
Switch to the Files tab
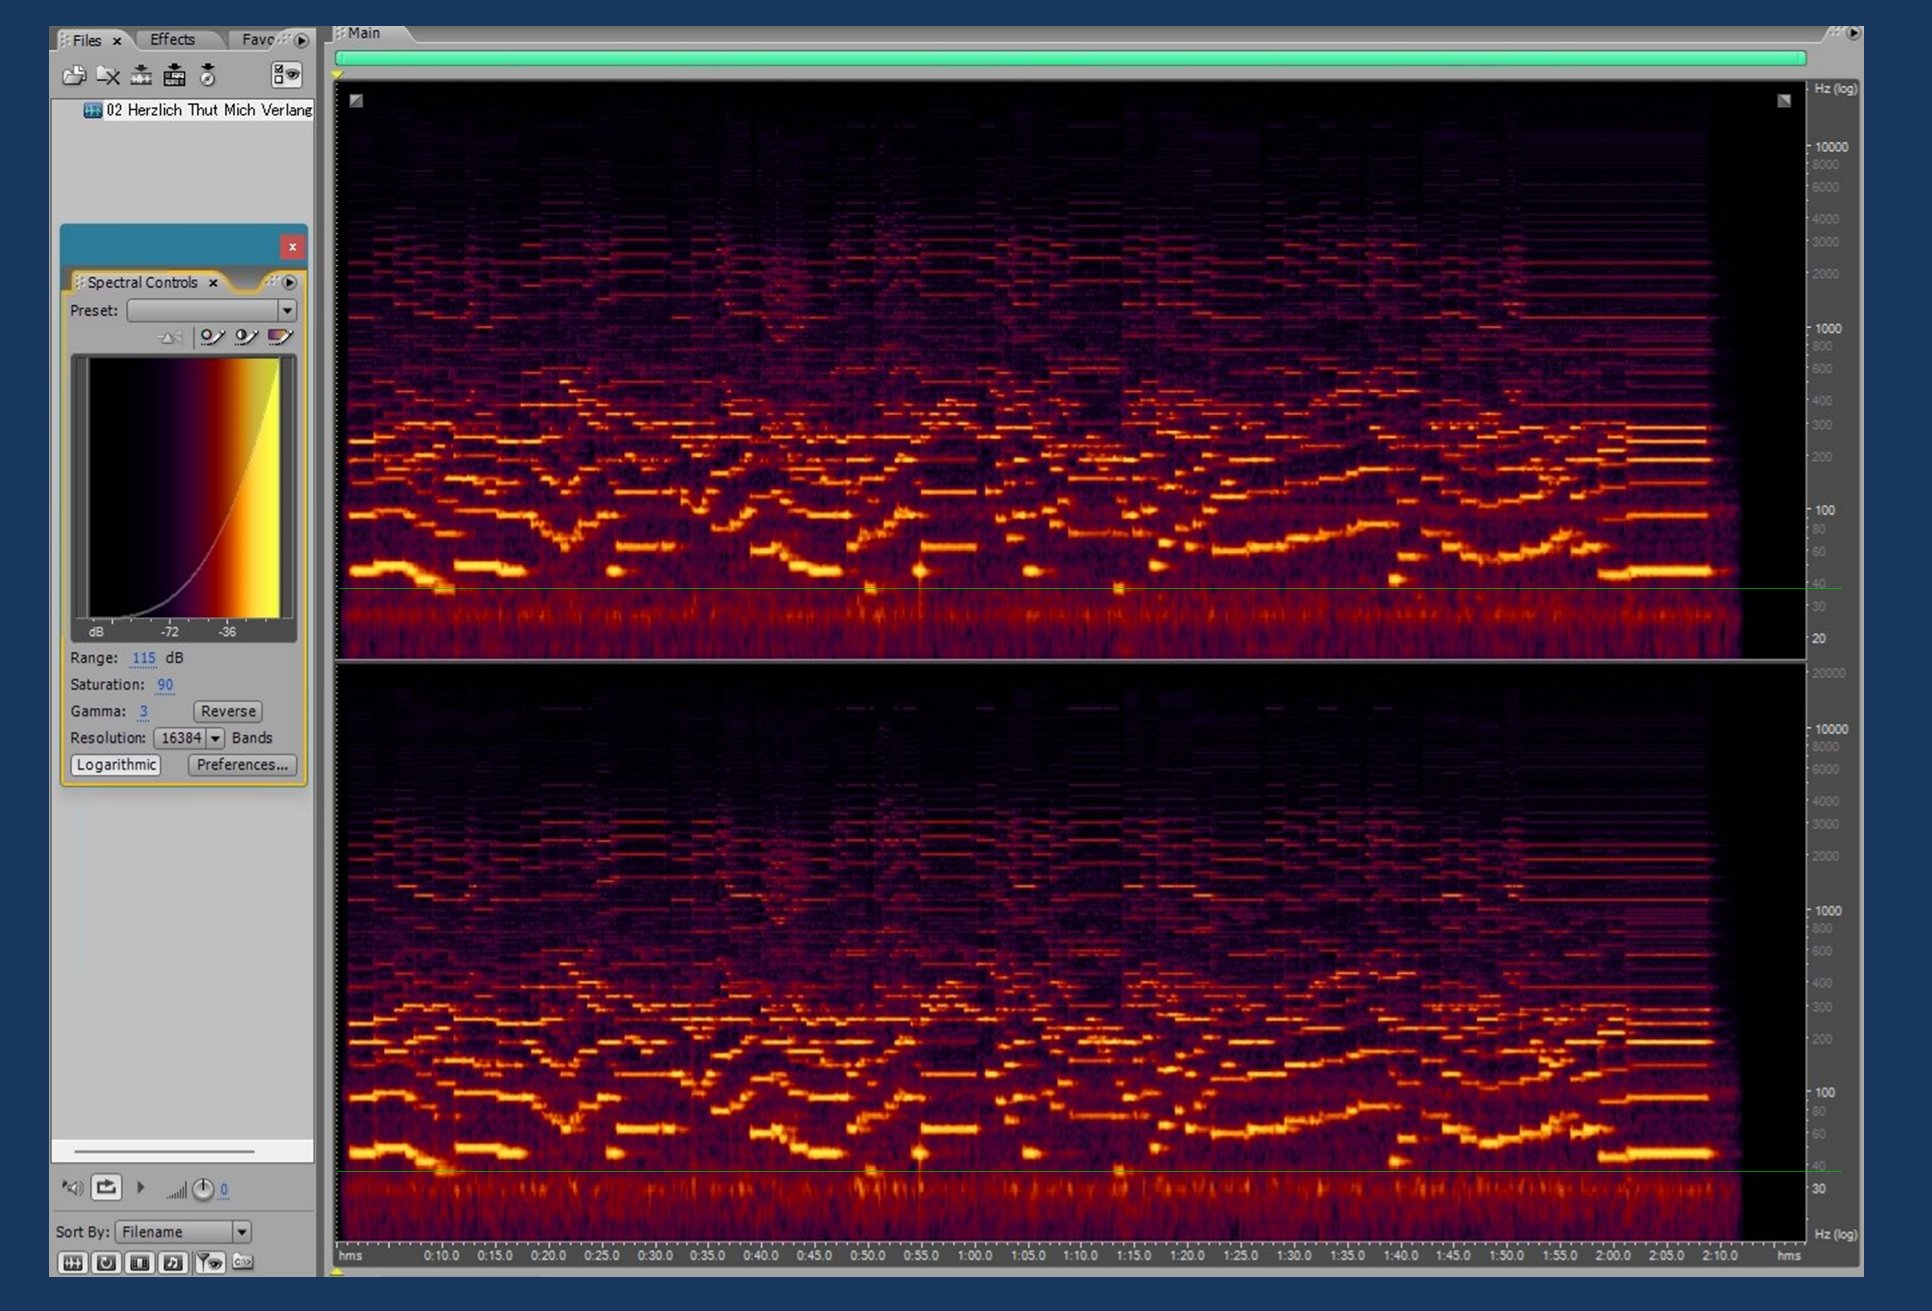(x=87, y=40)
